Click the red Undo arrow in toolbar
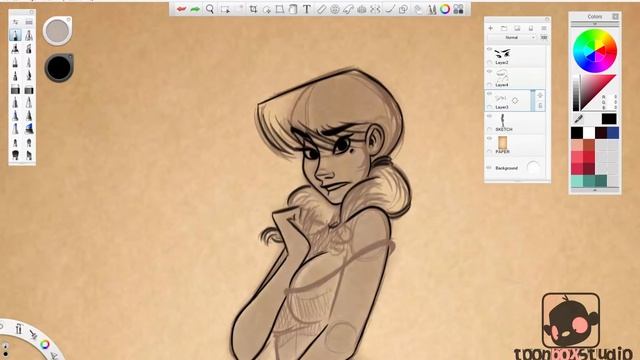The image size is (640, 360). tap(181, 9)
